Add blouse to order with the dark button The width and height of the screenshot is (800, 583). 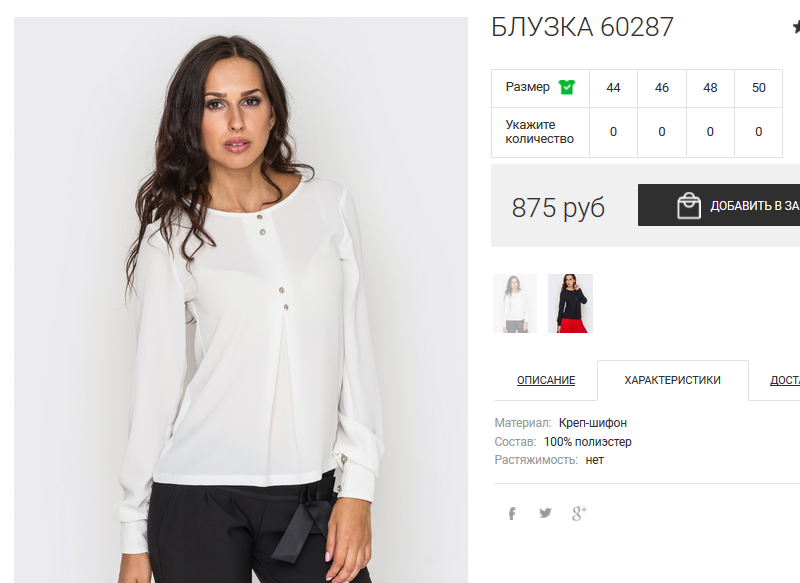pyautogui.click(x=719, y=205)
